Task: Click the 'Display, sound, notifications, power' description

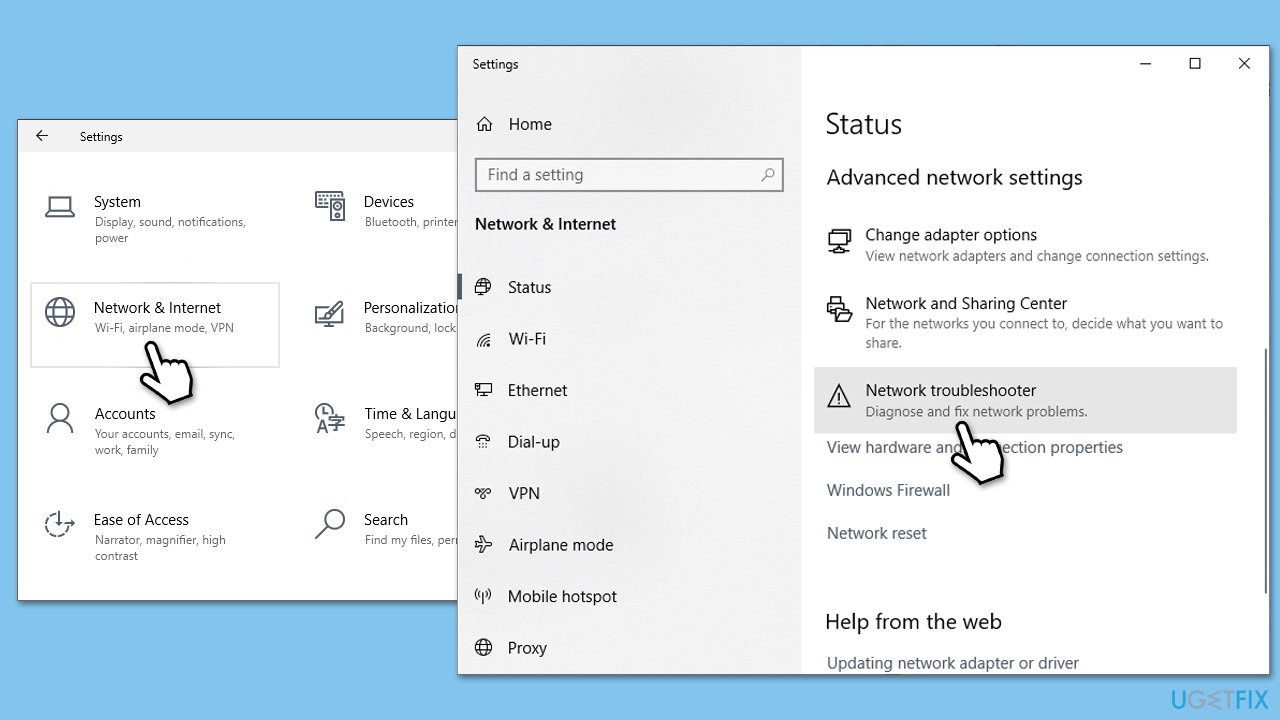Action: (170, 230)
